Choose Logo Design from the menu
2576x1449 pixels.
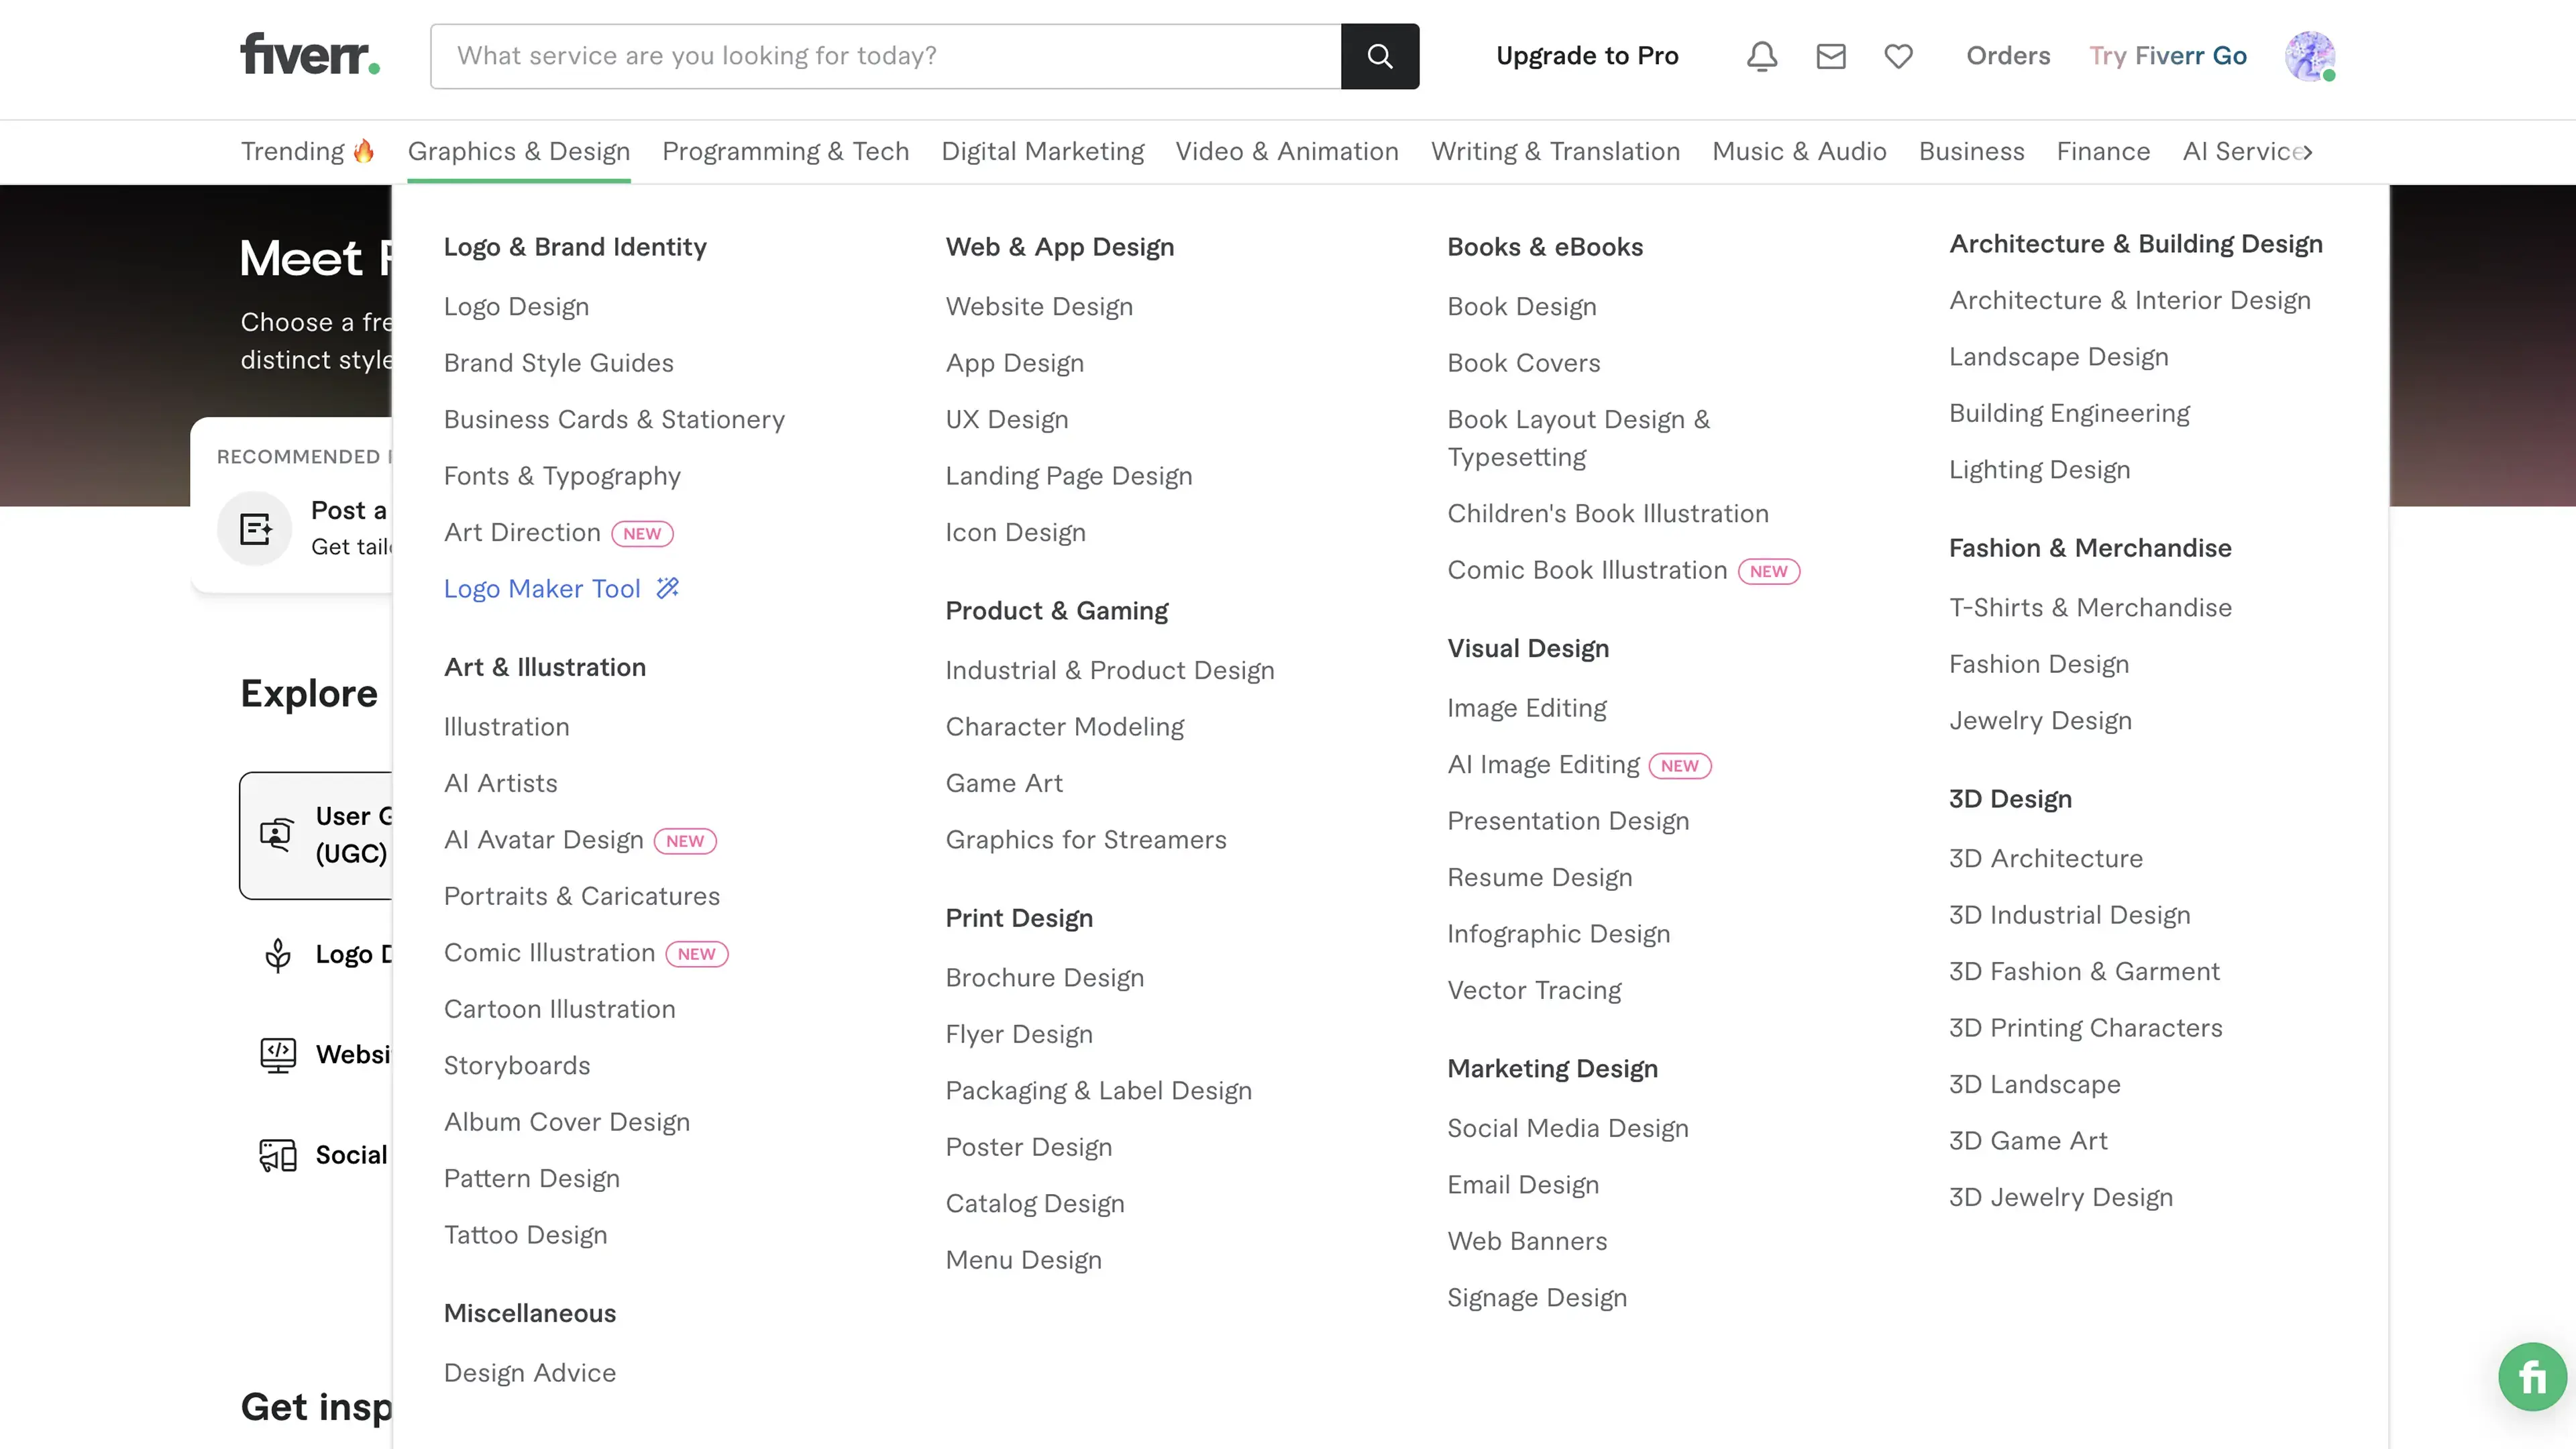click(x=516, y=306)
